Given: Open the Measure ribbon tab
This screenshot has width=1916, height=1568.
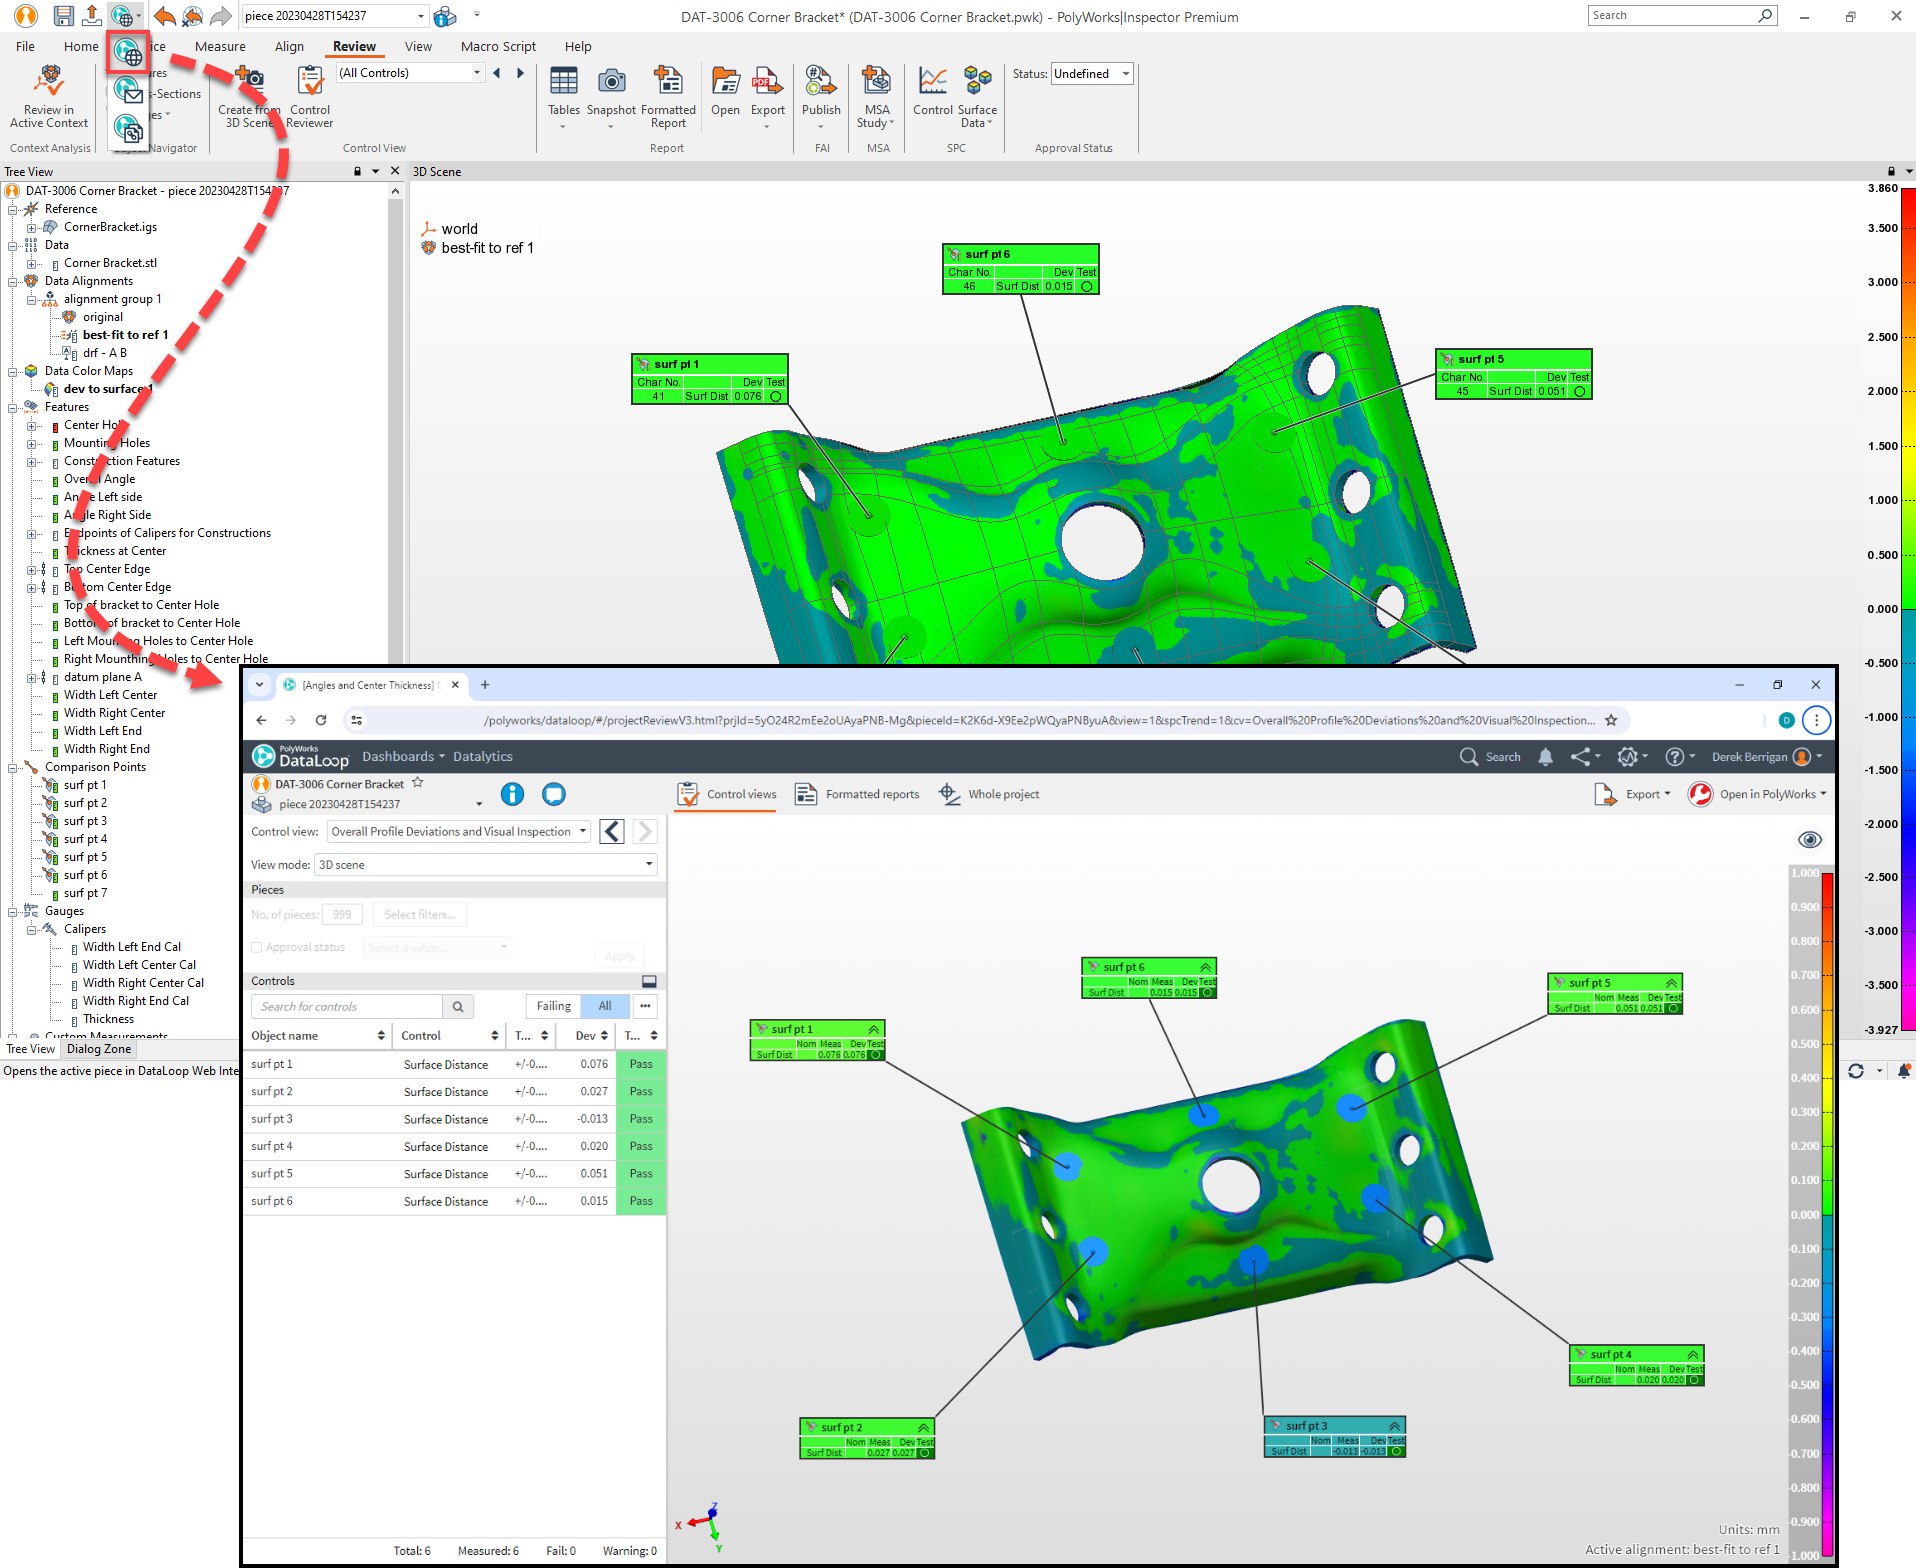Looking at the screenshot, I should pyautogui.click(x=220, y=46).
